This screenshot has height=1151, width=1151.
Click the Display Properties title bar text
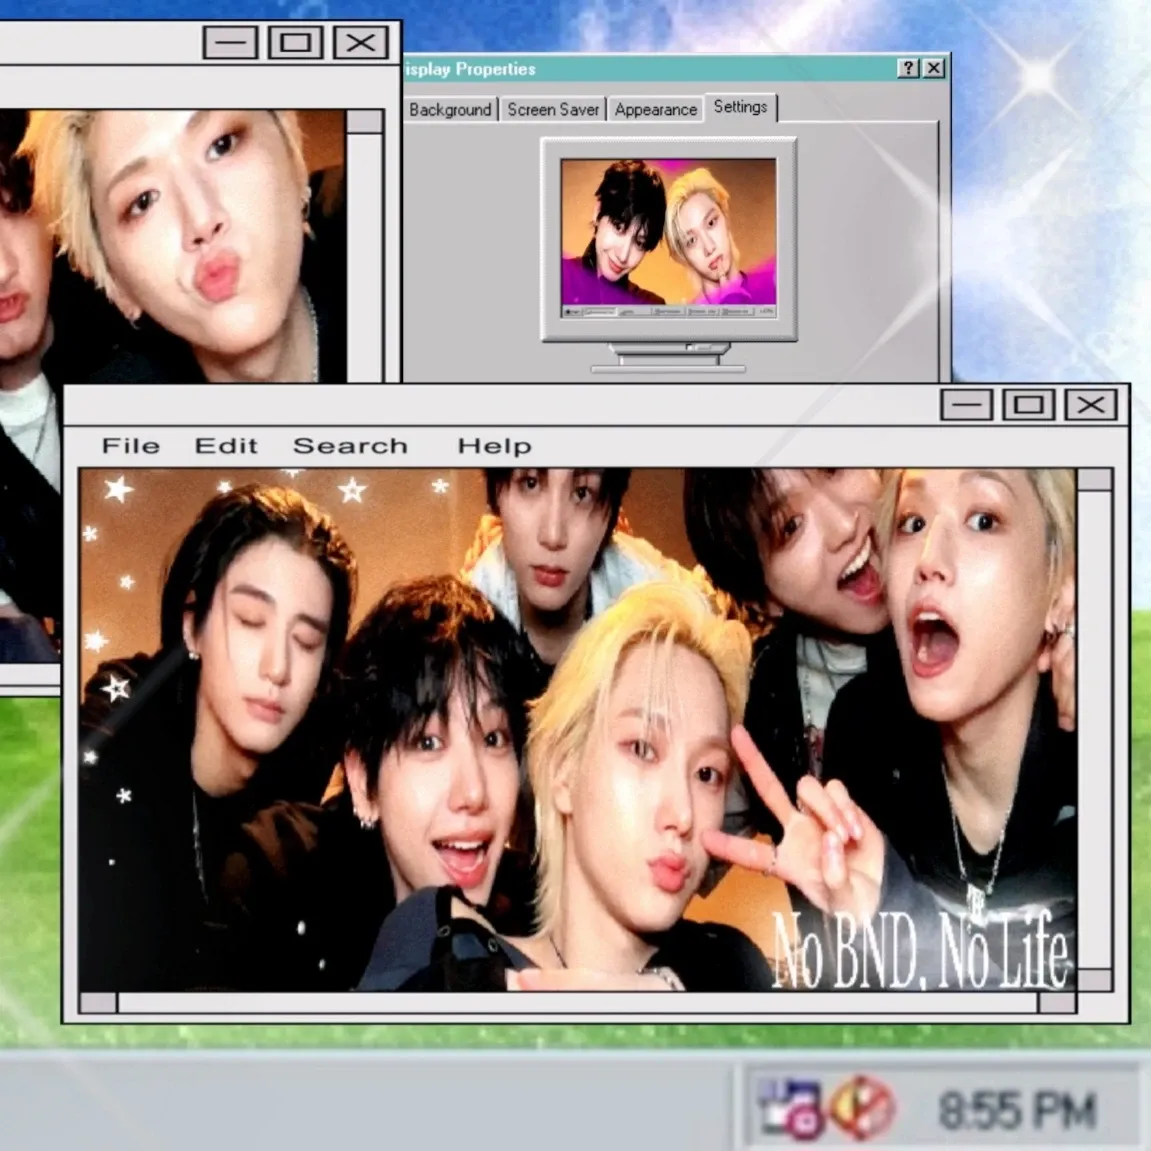470,69
